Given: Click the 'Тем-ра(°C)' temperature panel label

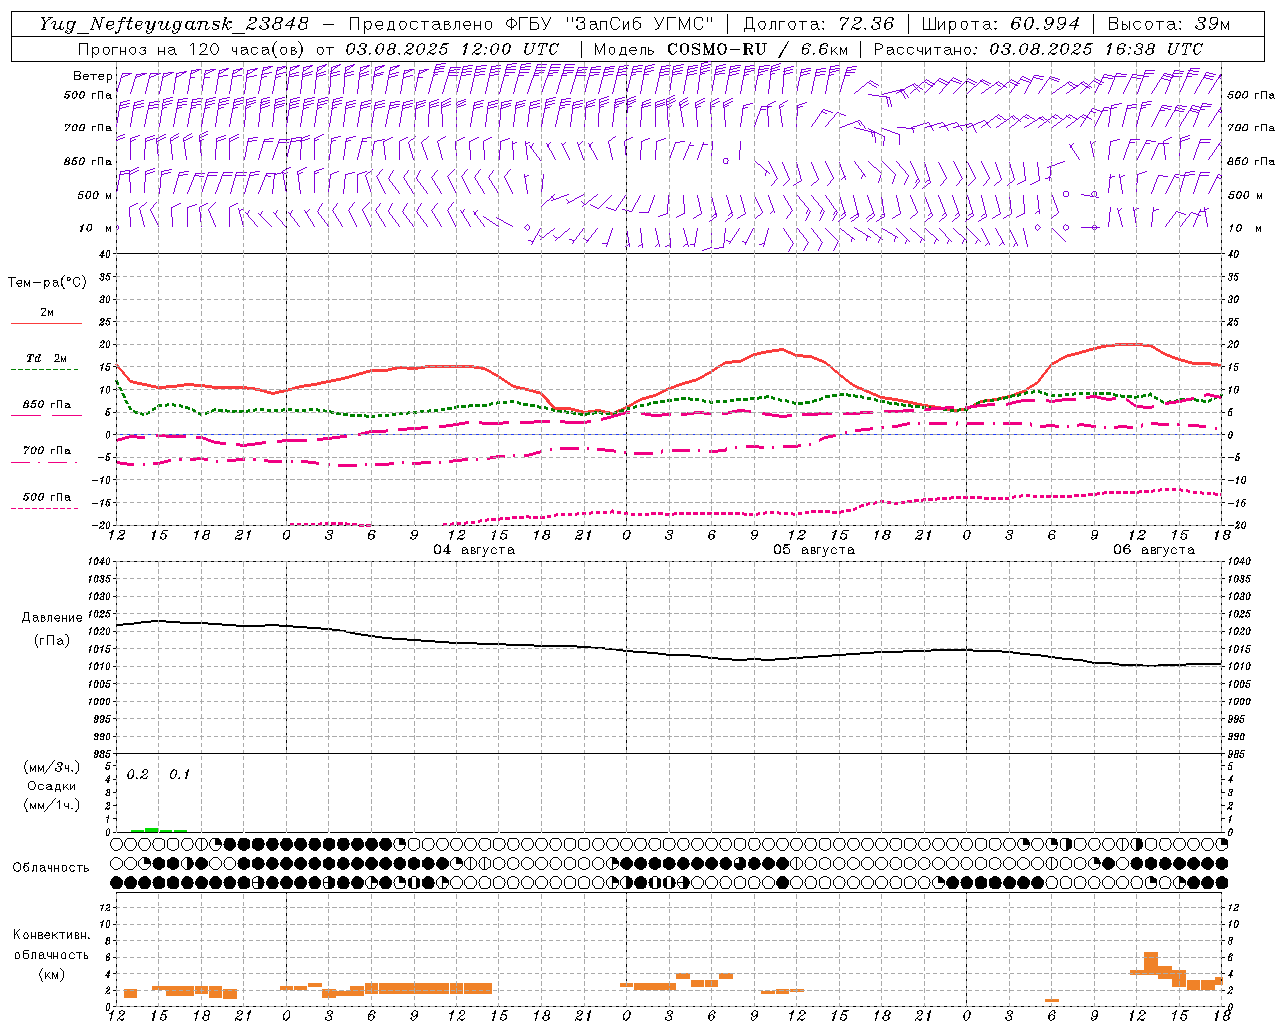Looking at the screenshot, I should click(47, 283).
